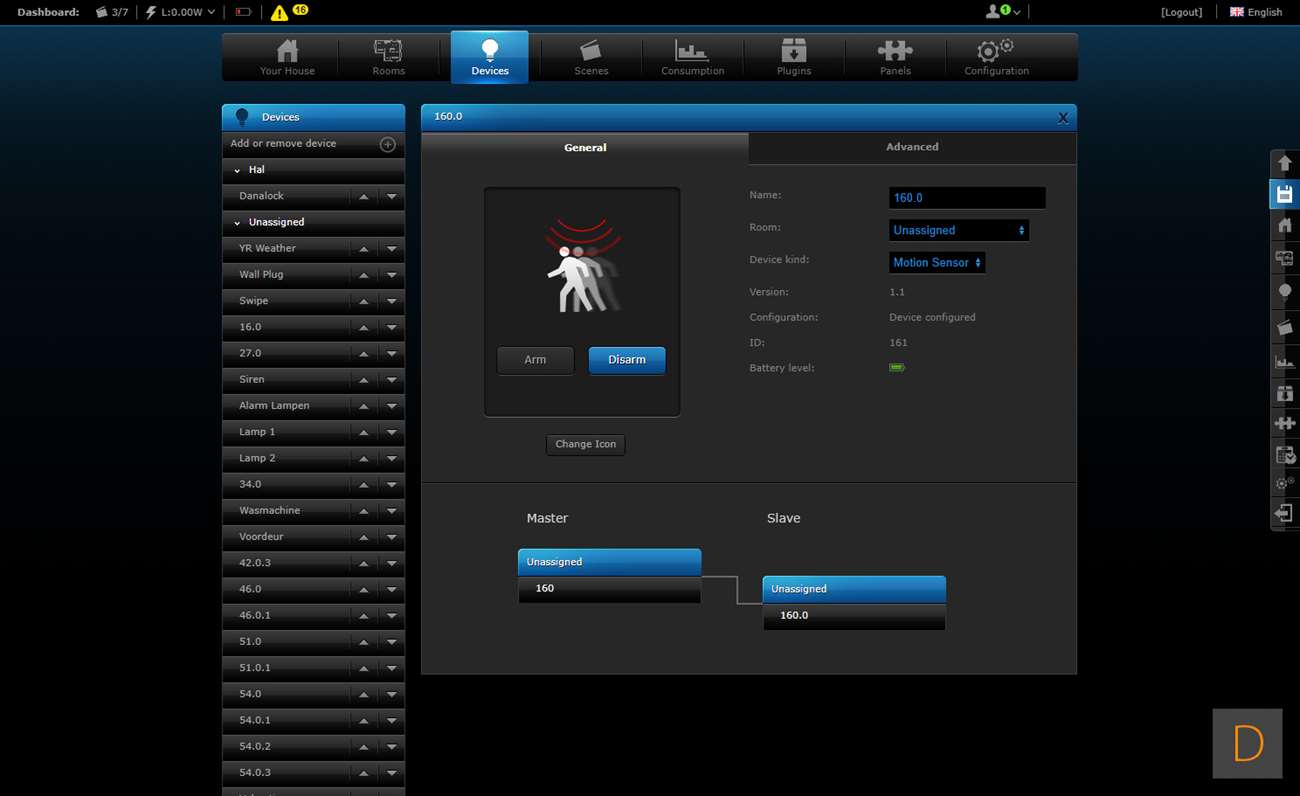The width and height of the screenshot is (1300, 796).
Task: Open the Rooms menu tab
Action: click(388, 56)
